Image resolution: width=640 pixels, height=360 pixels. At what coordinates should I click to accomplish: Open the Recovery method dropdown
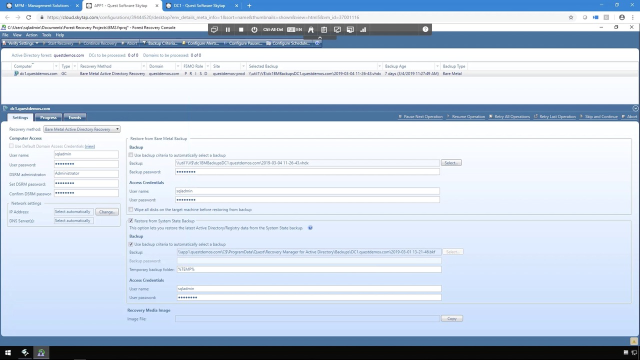[x=82, y=129]
